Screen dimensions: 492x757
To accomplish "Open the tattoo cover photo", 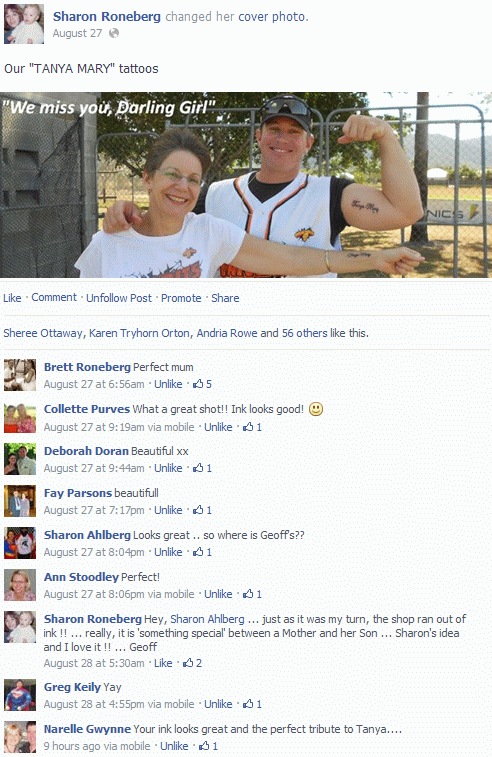I will pyautogui.click(x=246, y=185).
